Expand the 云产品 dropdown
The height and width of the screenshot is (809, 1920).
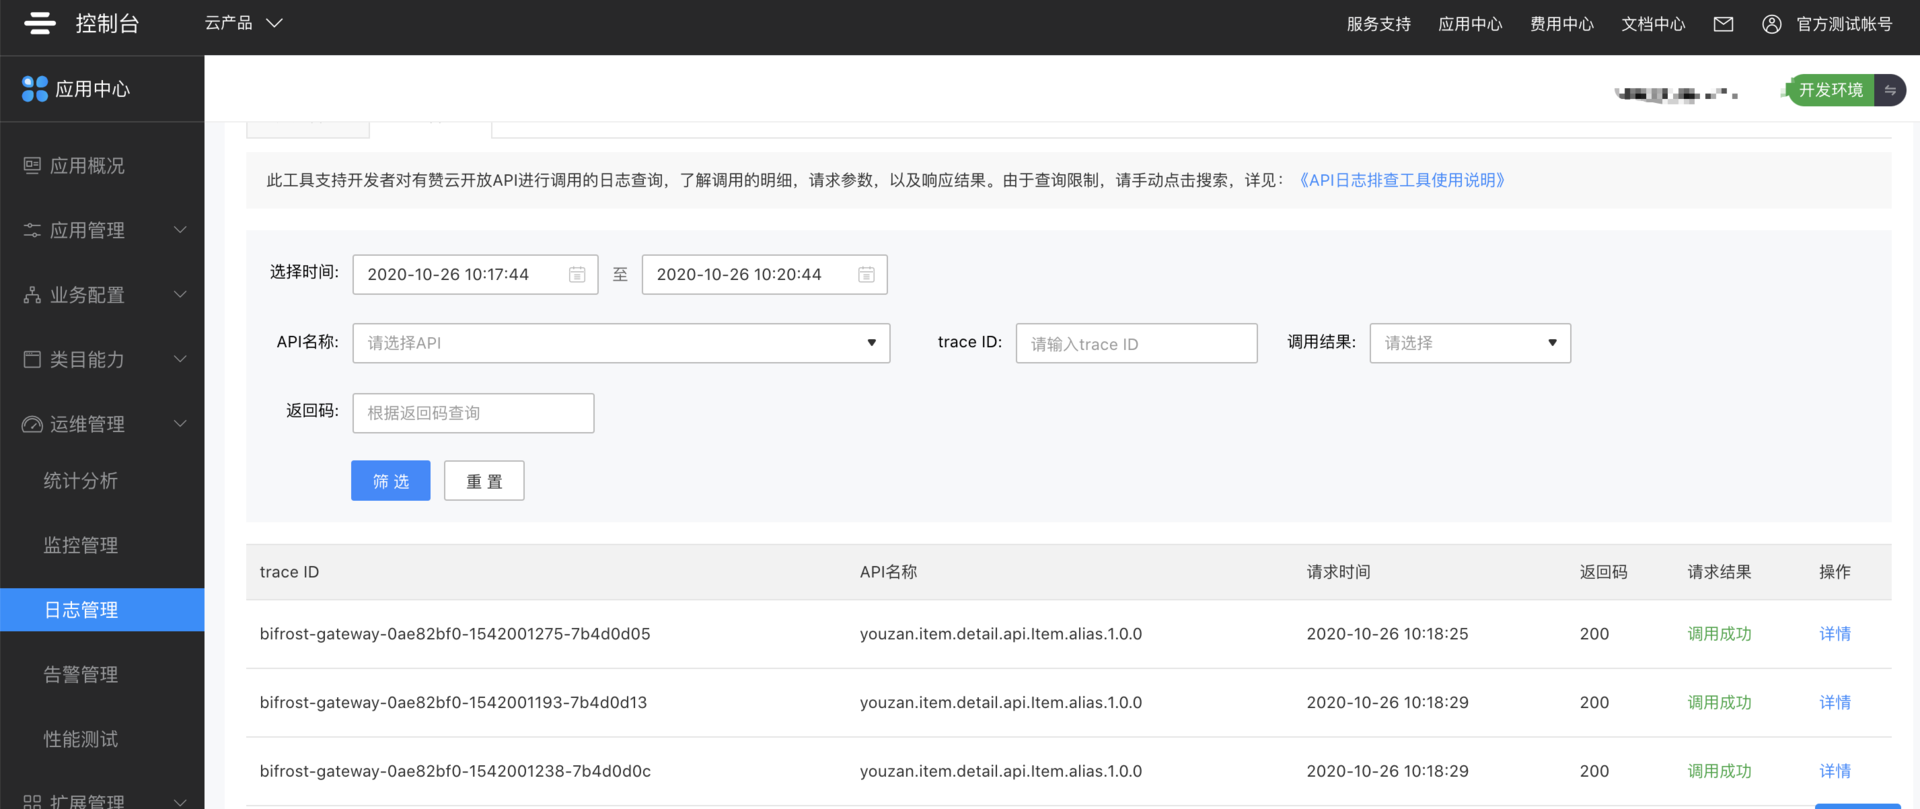tap(244, 23)
